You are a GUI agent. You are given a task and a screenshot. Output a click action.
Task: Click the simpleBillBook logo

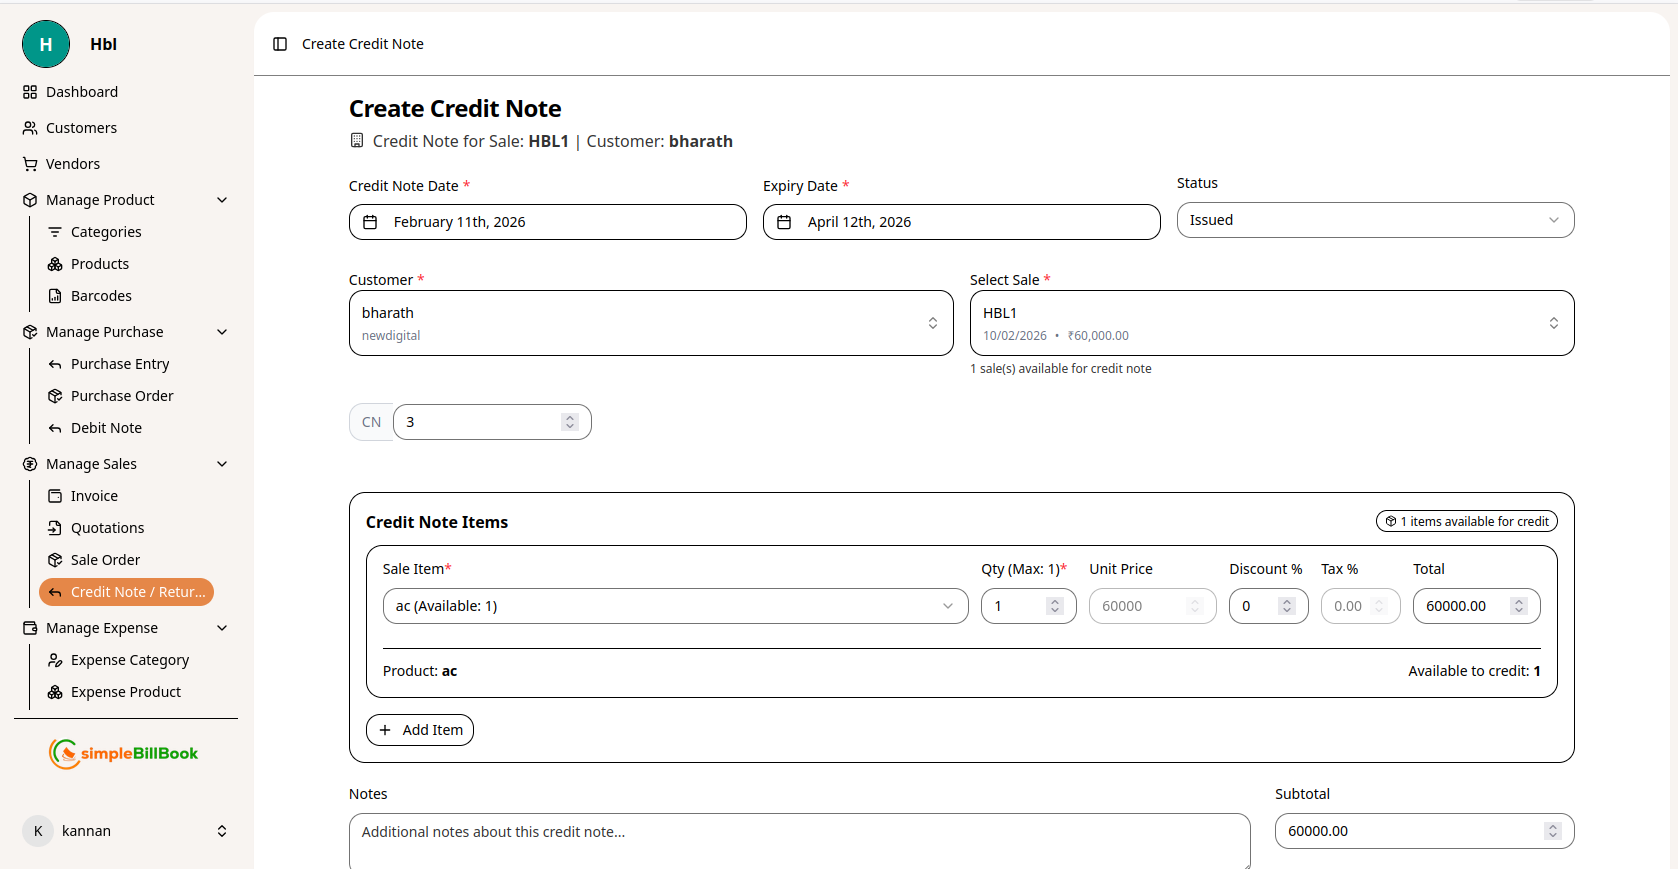(x=124, y=753)
